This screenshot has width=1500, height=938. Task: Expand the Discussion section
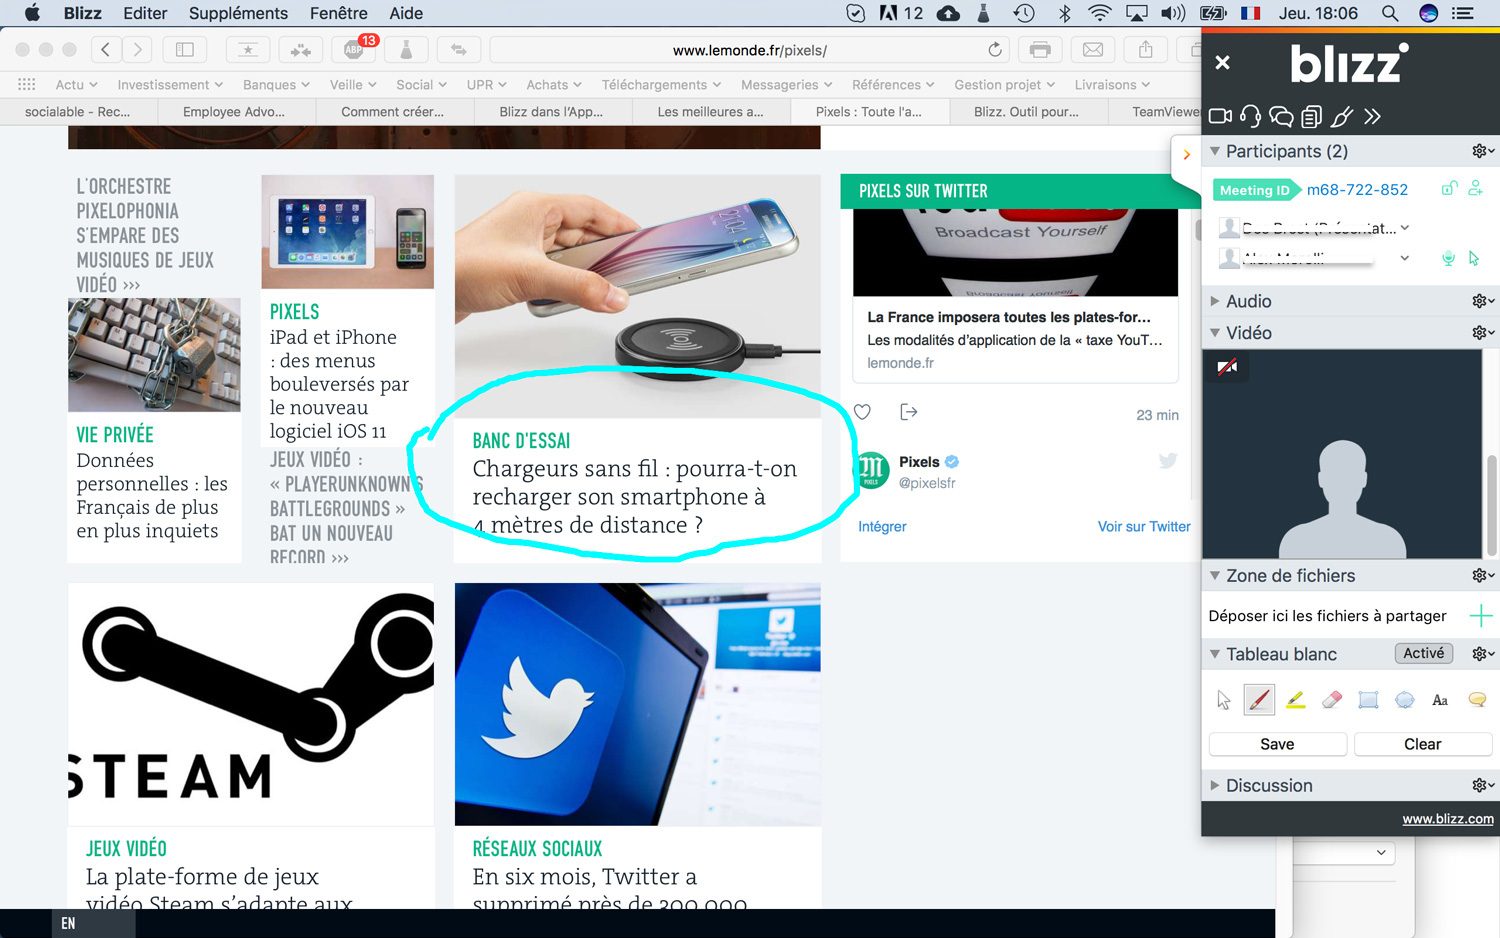[1215, 785]
